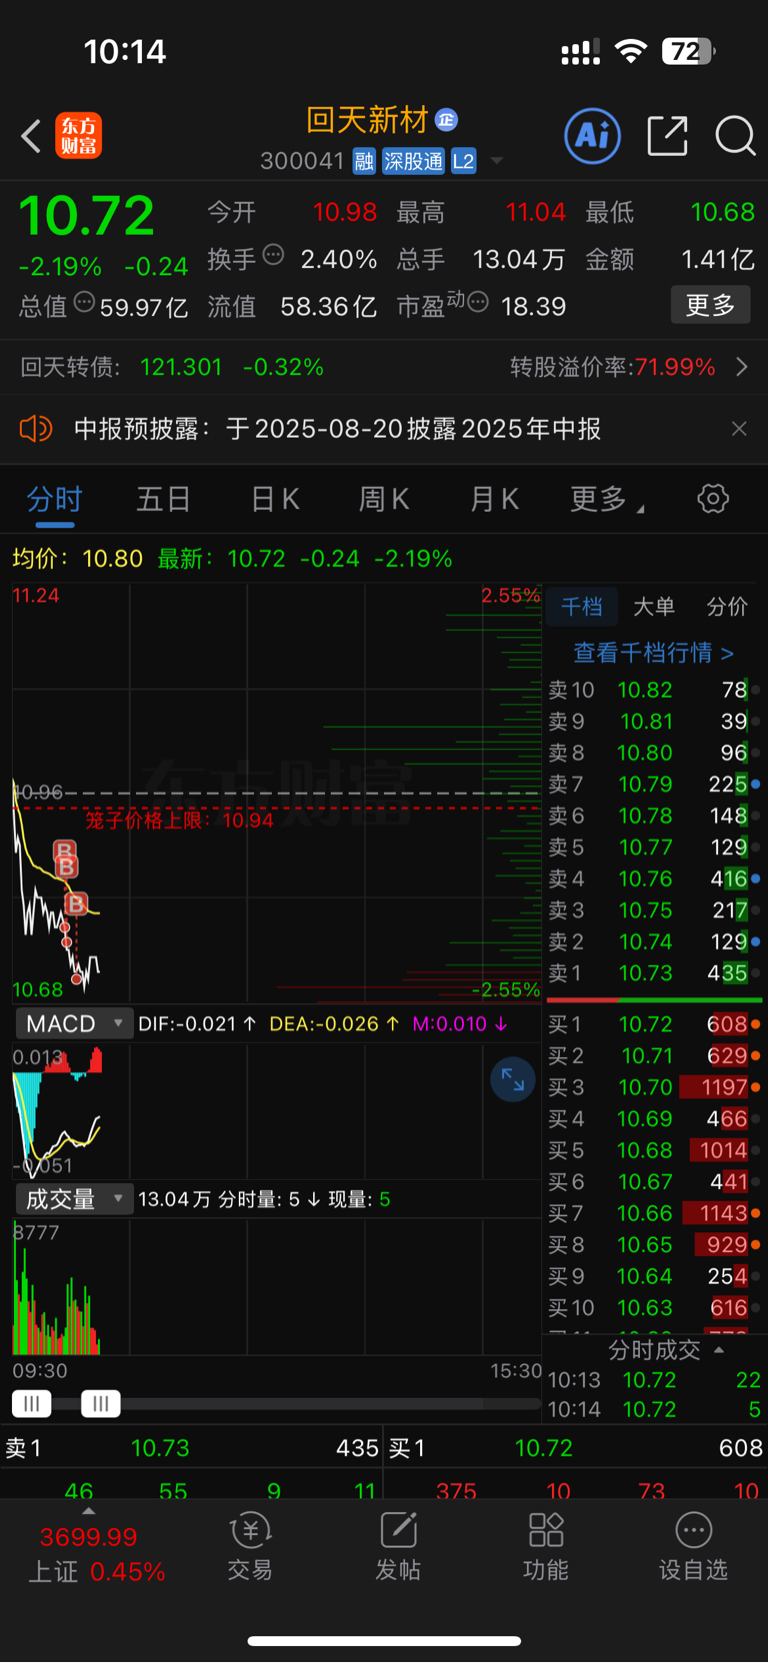Screen dimensions: 768x1663
Task: Tap info icon next to 总值
Action: tap(84, 302)
